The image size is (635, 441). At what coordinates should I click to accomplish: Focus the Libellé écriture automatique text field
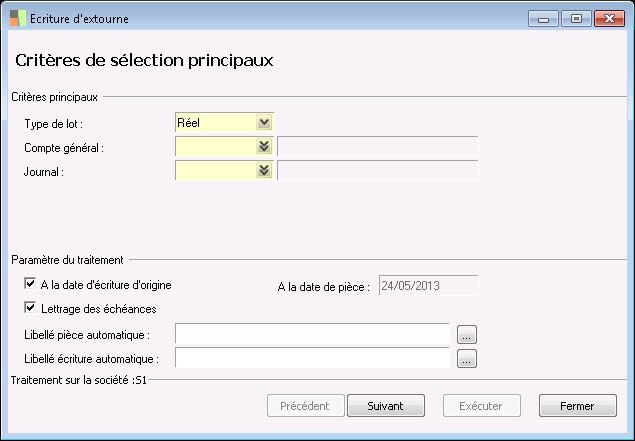[312, 358]
